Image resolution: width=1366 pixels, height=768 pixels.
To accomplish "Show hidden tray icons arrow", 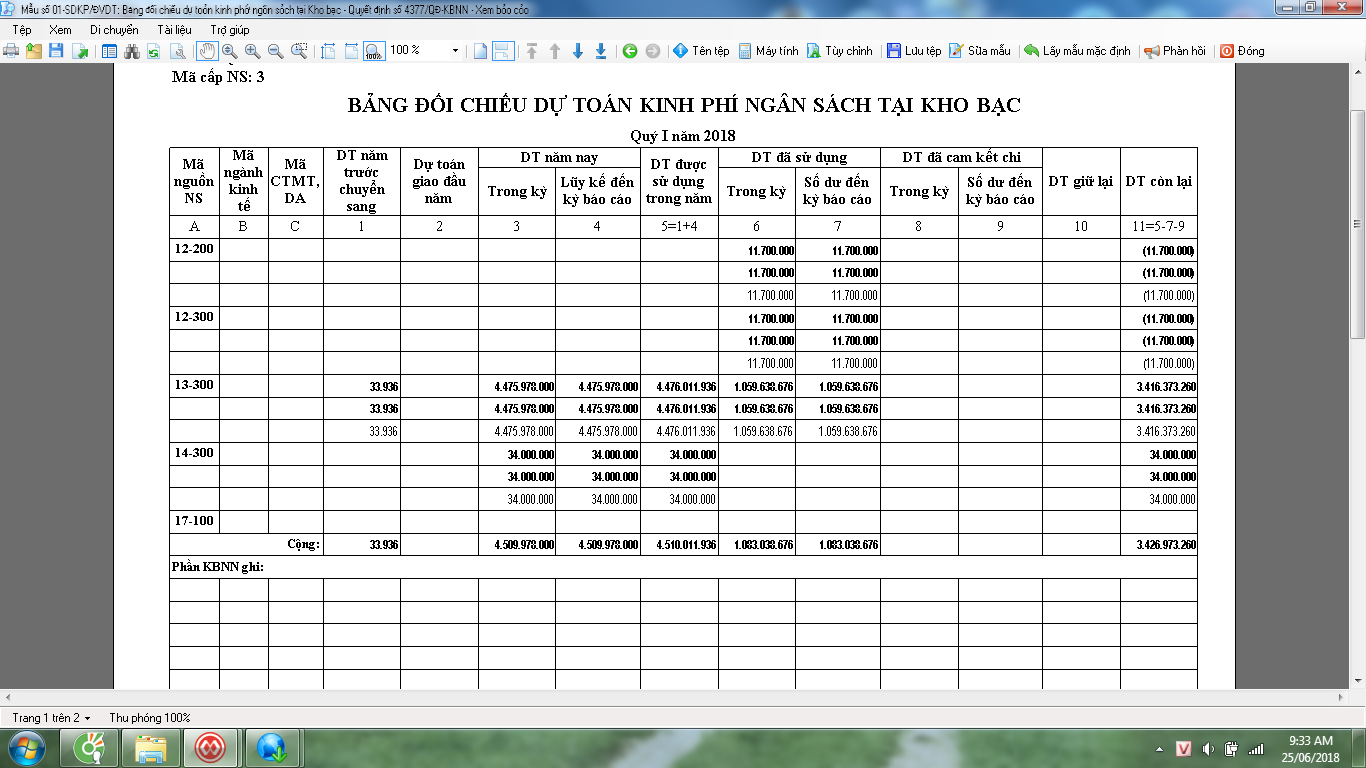I will pos(1160,748).
